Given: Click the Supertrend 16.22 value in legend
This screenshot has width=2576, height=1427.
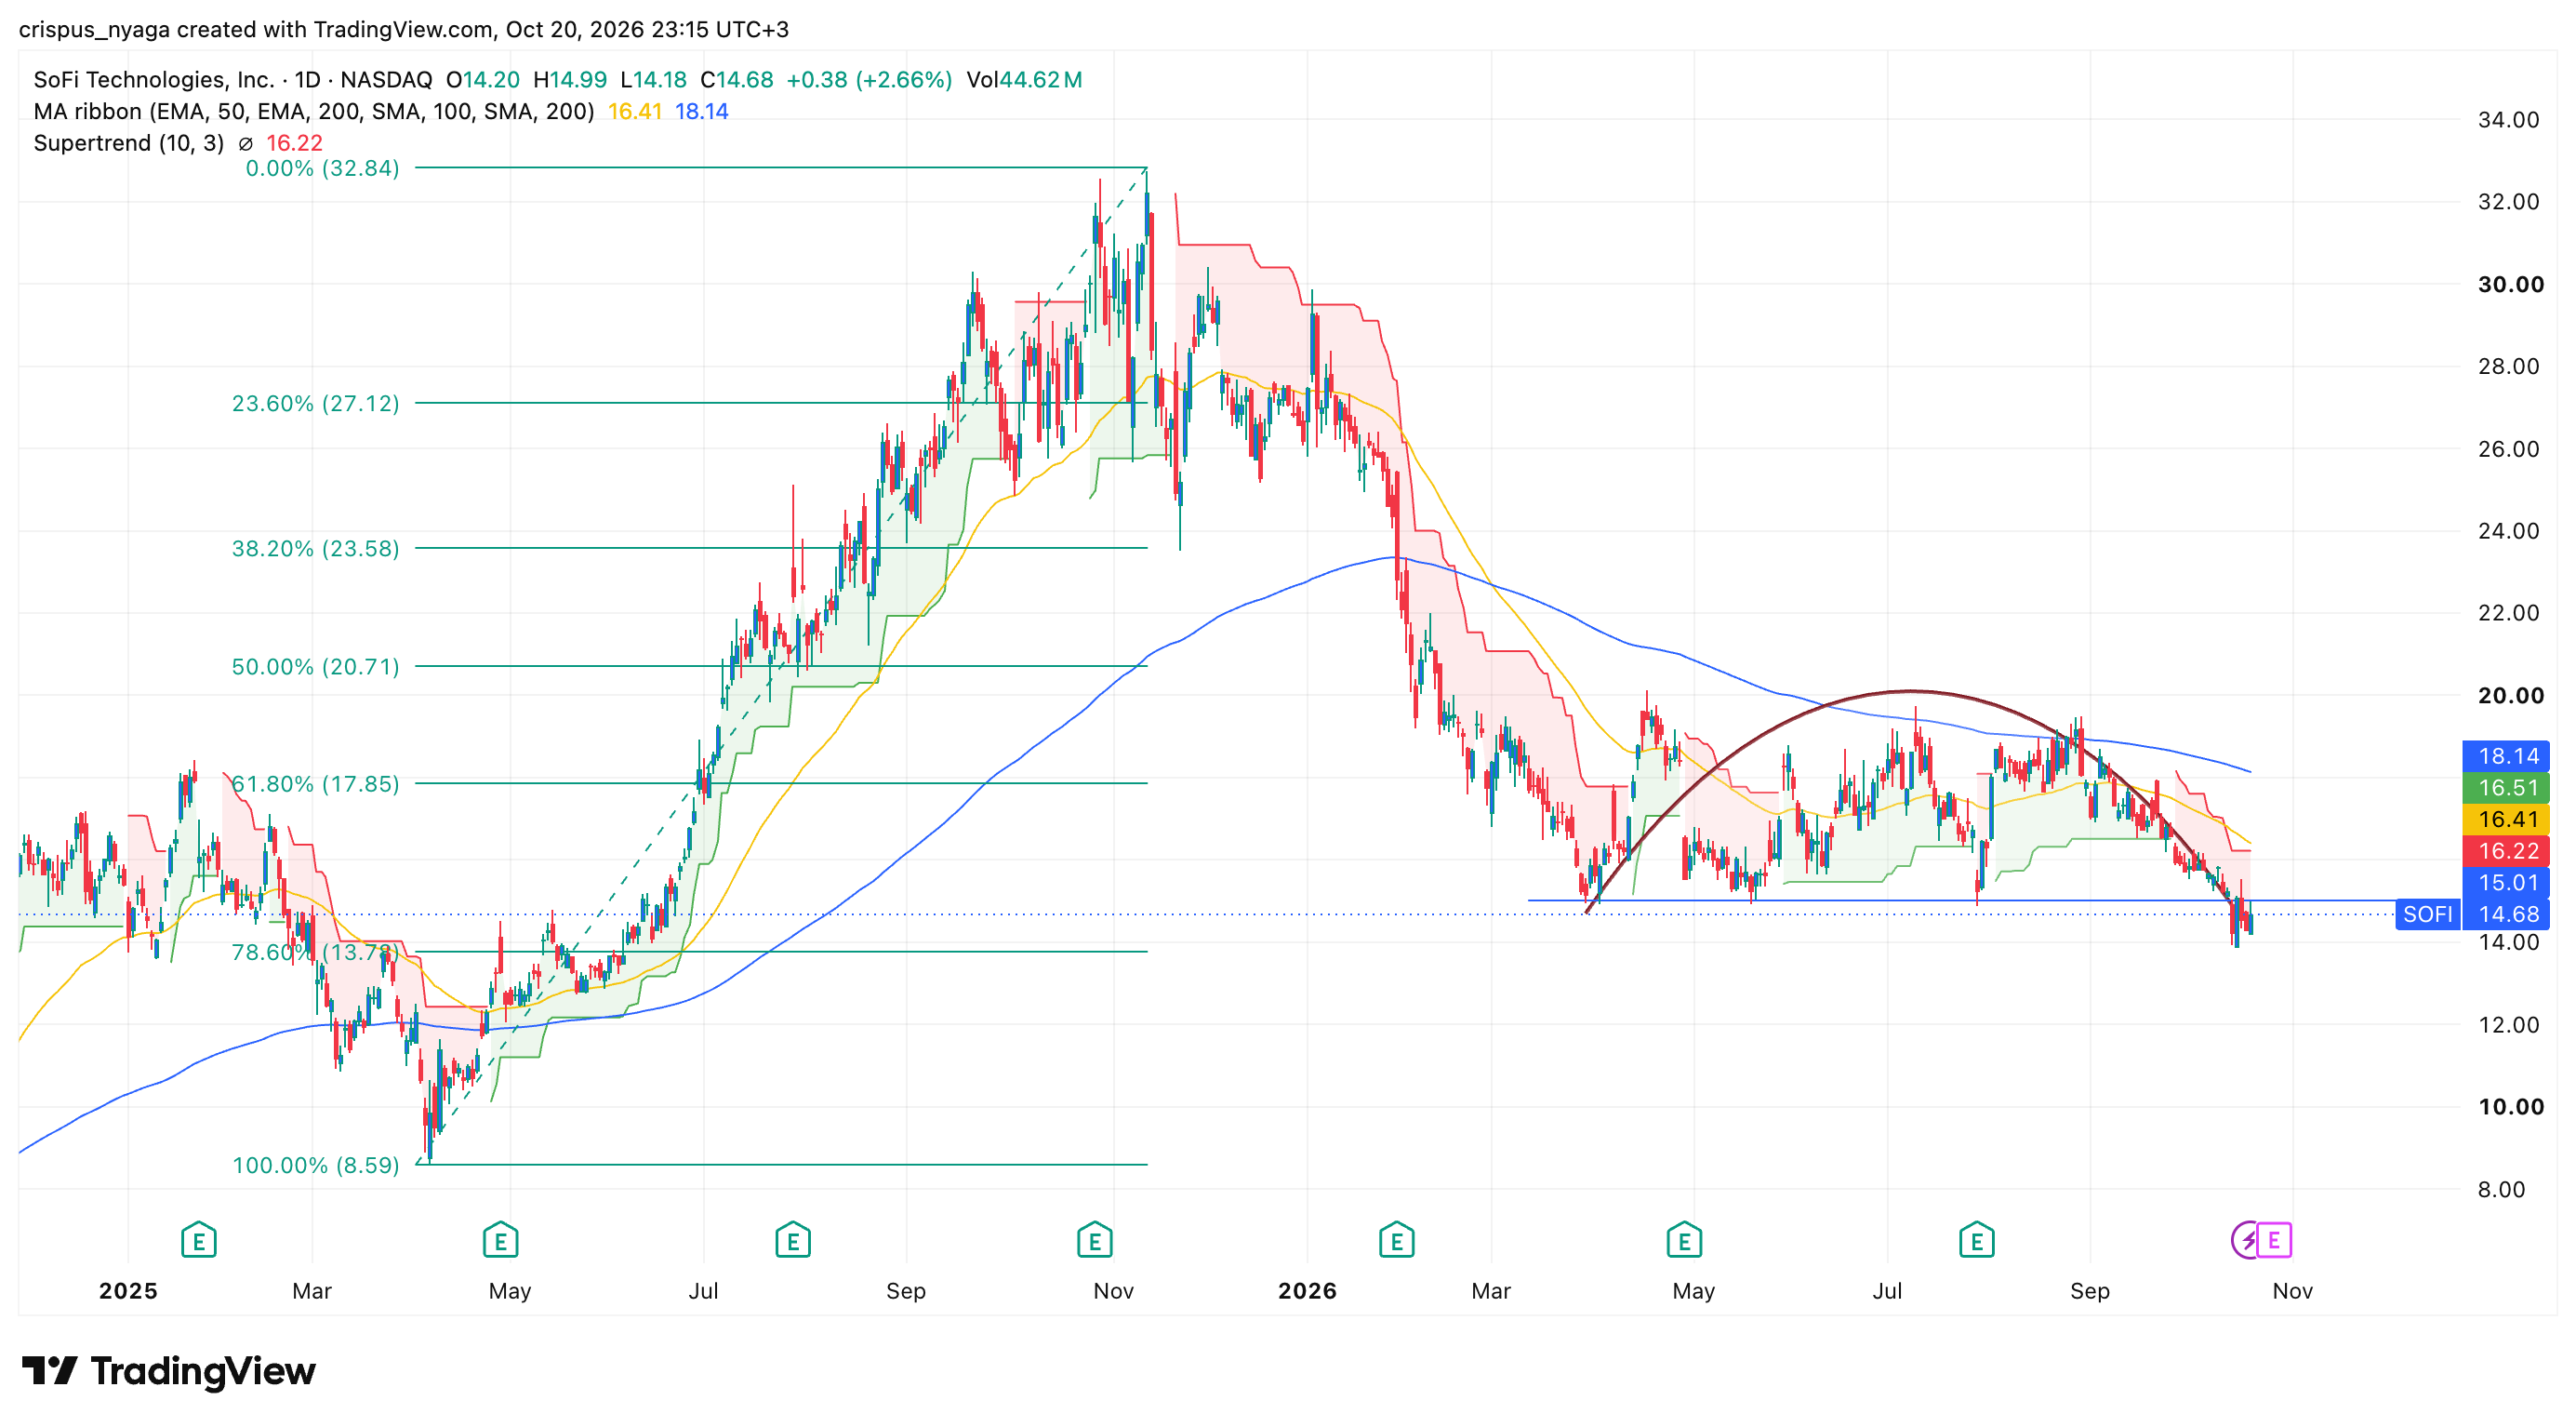Looking at the screenshot, I should pyautogui.click(x=294, y=144).
